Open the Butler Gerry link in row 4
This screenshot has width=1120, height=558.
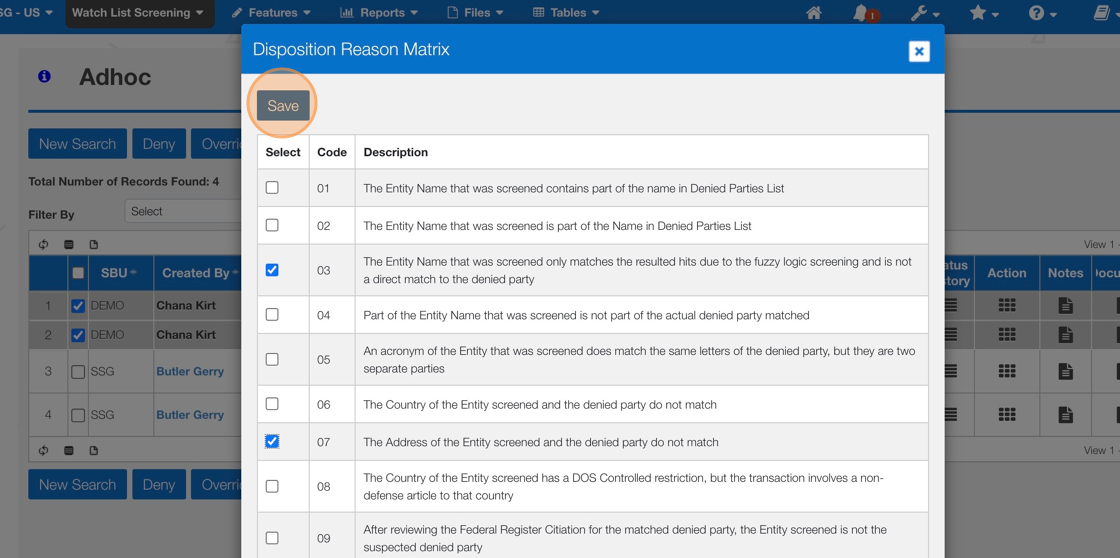pyautogui.click(x=190, y=415)
